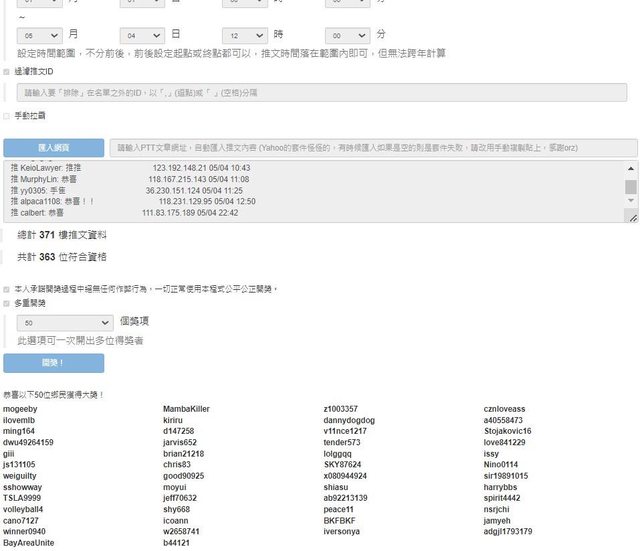Focus the PTT article URL input field
The image size is (640, 551).
point(372,147)
